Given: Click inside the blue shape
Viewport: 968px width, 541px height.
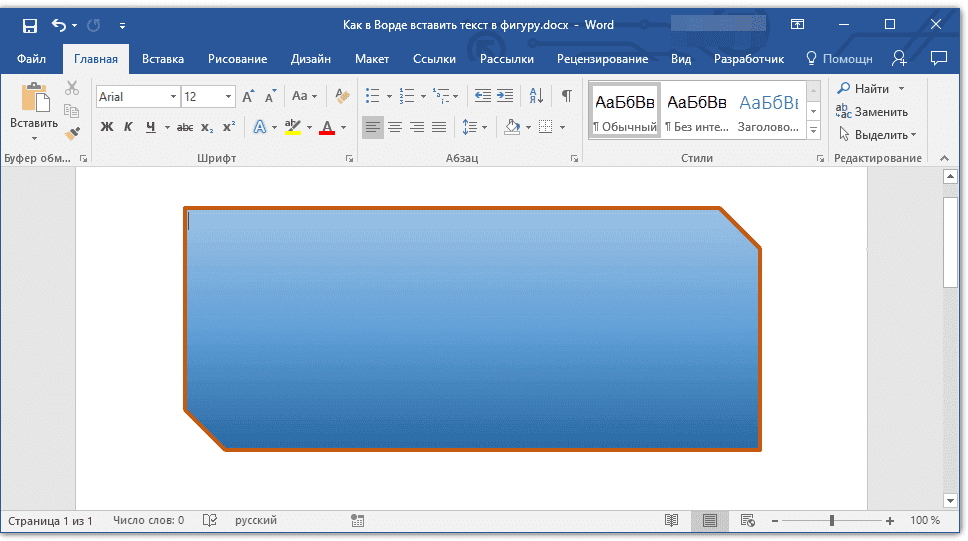Looking at the screenshot, I should tap(470, 330).
